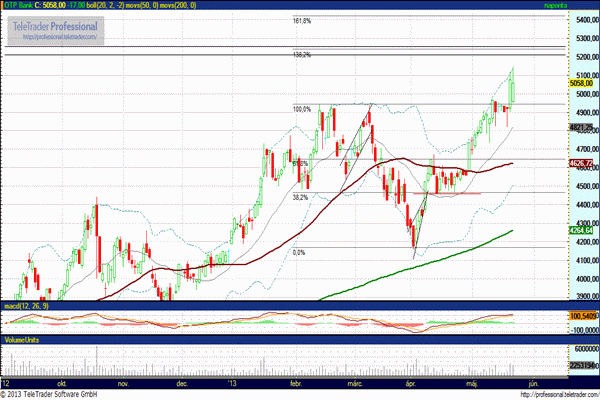
Task: Select the 161,8% Fibonacci level label
Action: [302, 21]
